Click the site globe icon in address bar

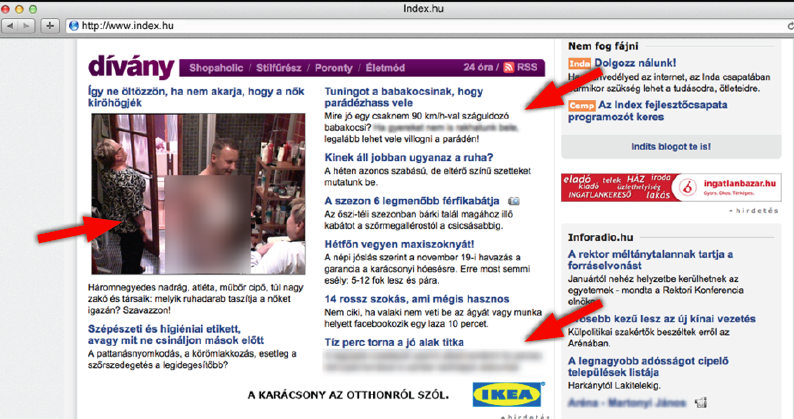tap(74, 25)
